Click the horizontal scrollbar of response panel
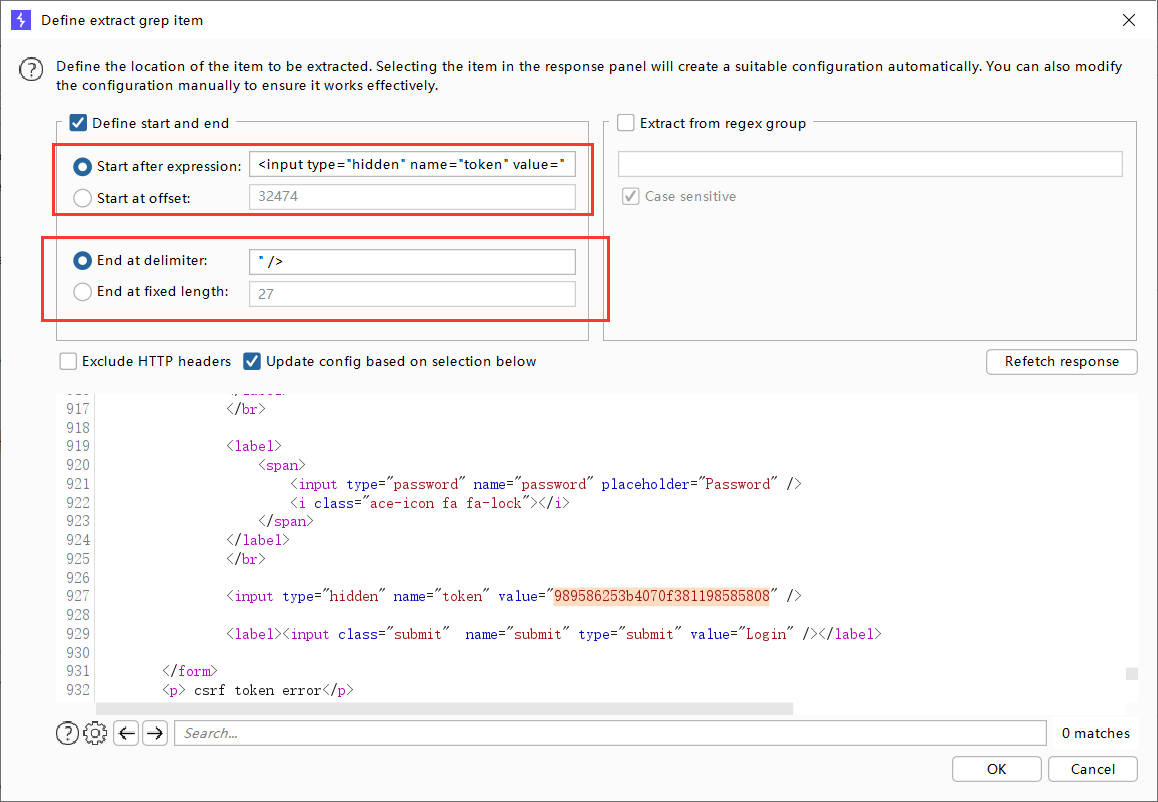The width and height of the screenshot is (1158, 802). [445, 709]
